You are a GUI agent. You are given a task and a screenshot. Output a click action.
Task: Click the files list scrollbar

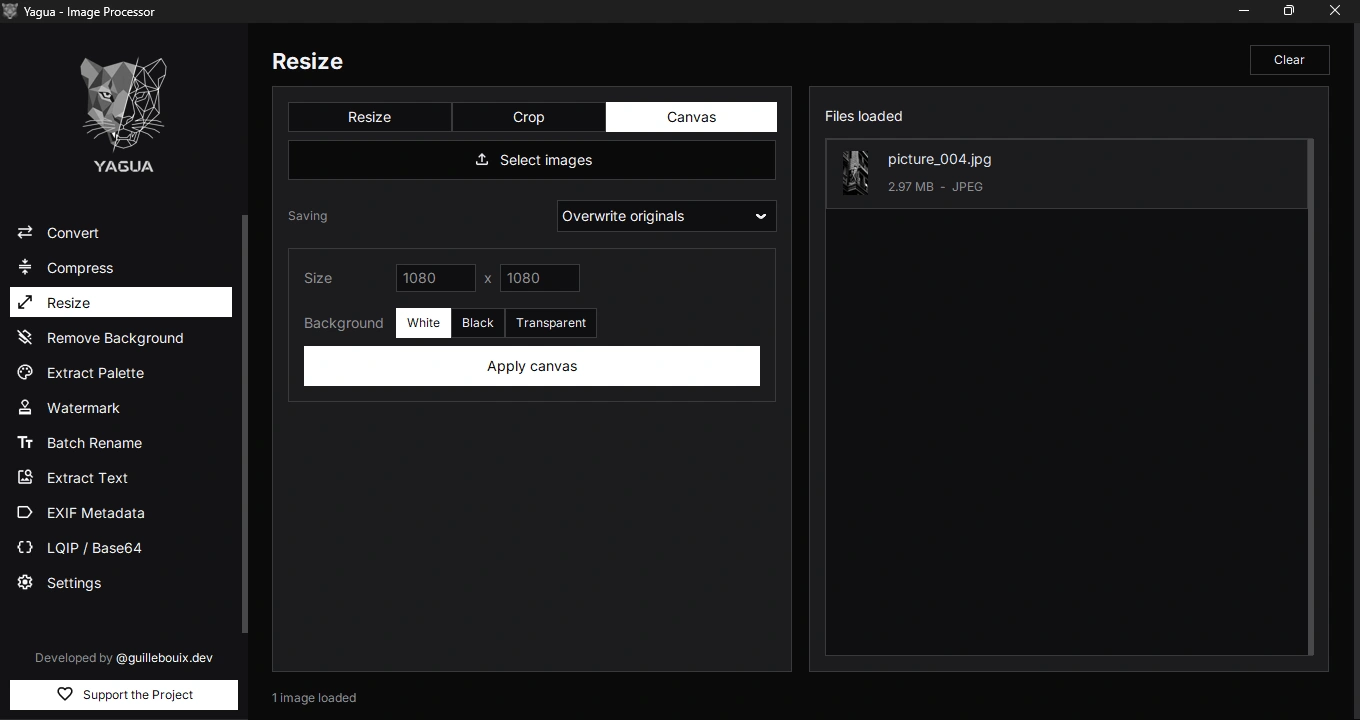pos(1310,397)
